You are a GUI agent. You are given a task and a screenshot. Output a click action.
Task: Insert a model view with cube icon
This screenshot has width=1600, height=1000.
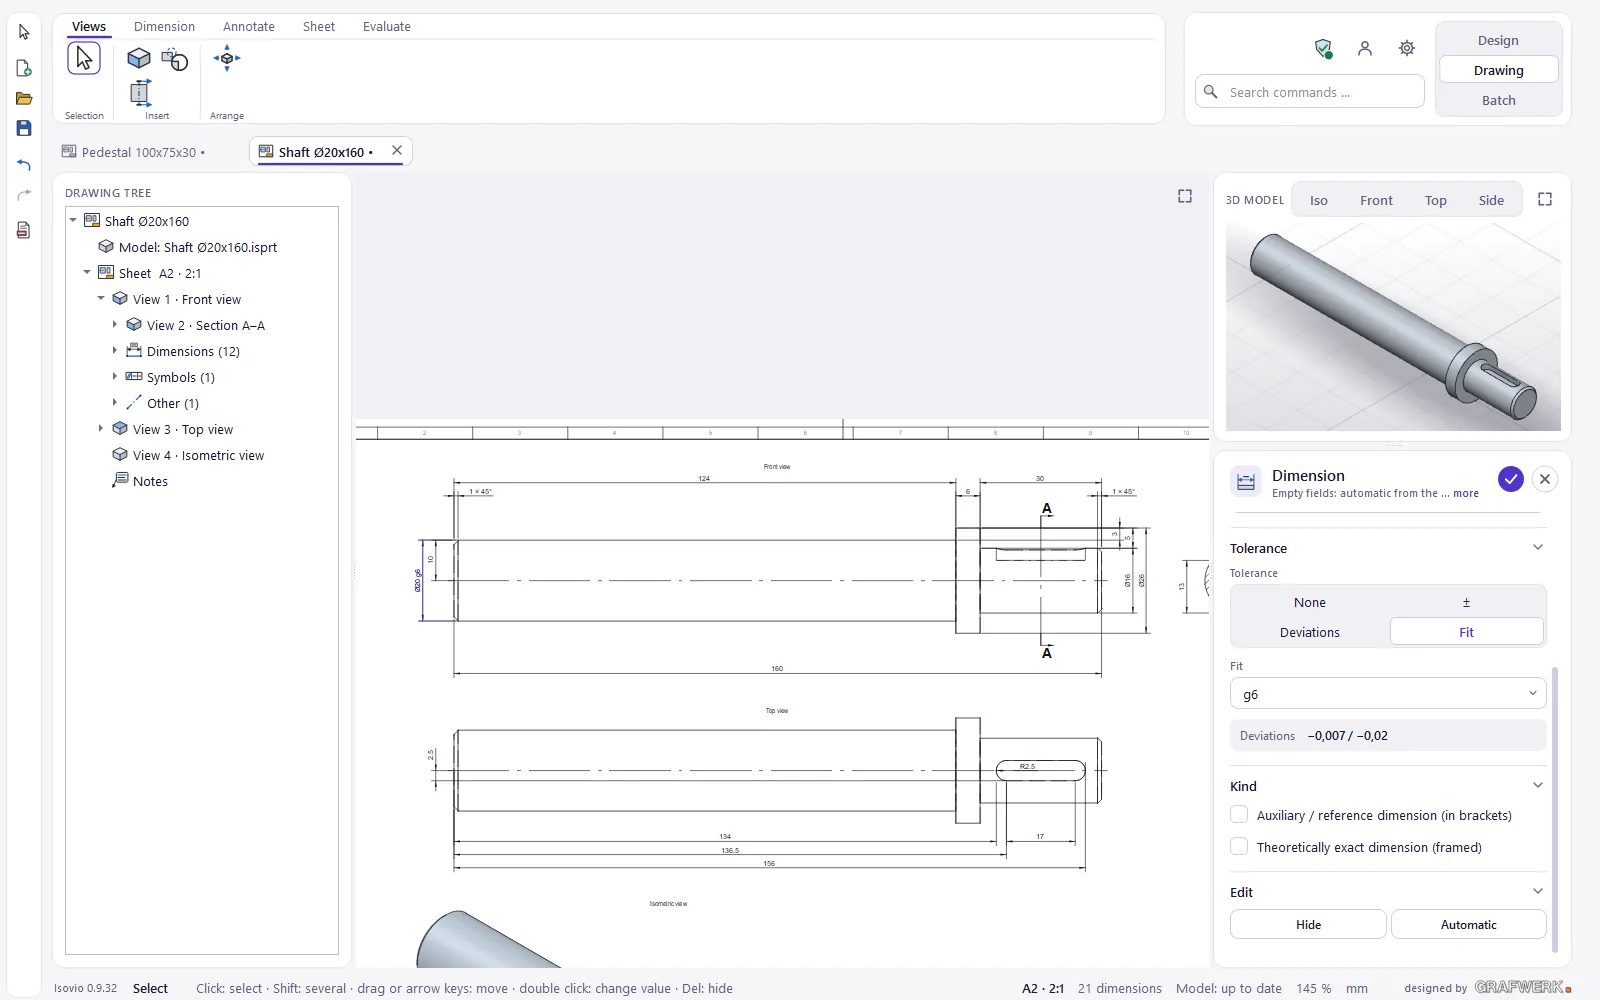[x=139, y=59]
